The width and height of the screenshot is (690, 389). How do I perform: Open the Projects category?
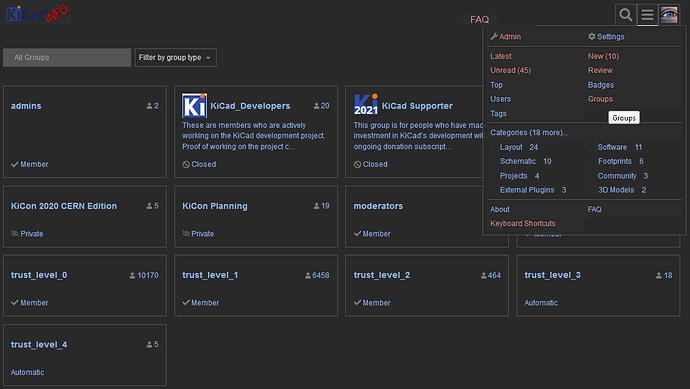[x=514, y=176]
